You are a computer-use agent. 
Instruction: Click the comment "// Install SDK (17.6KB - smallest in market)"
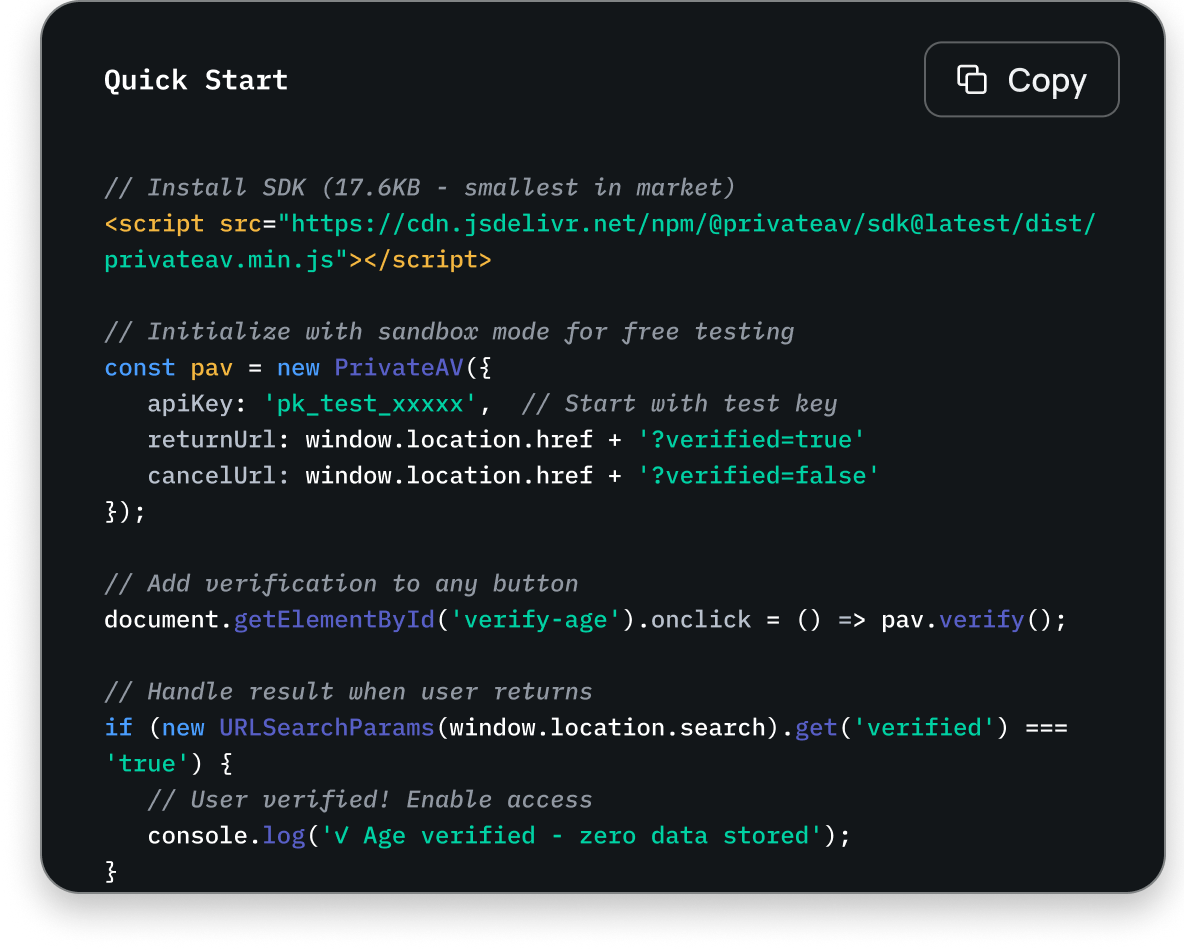coord(419,187)
